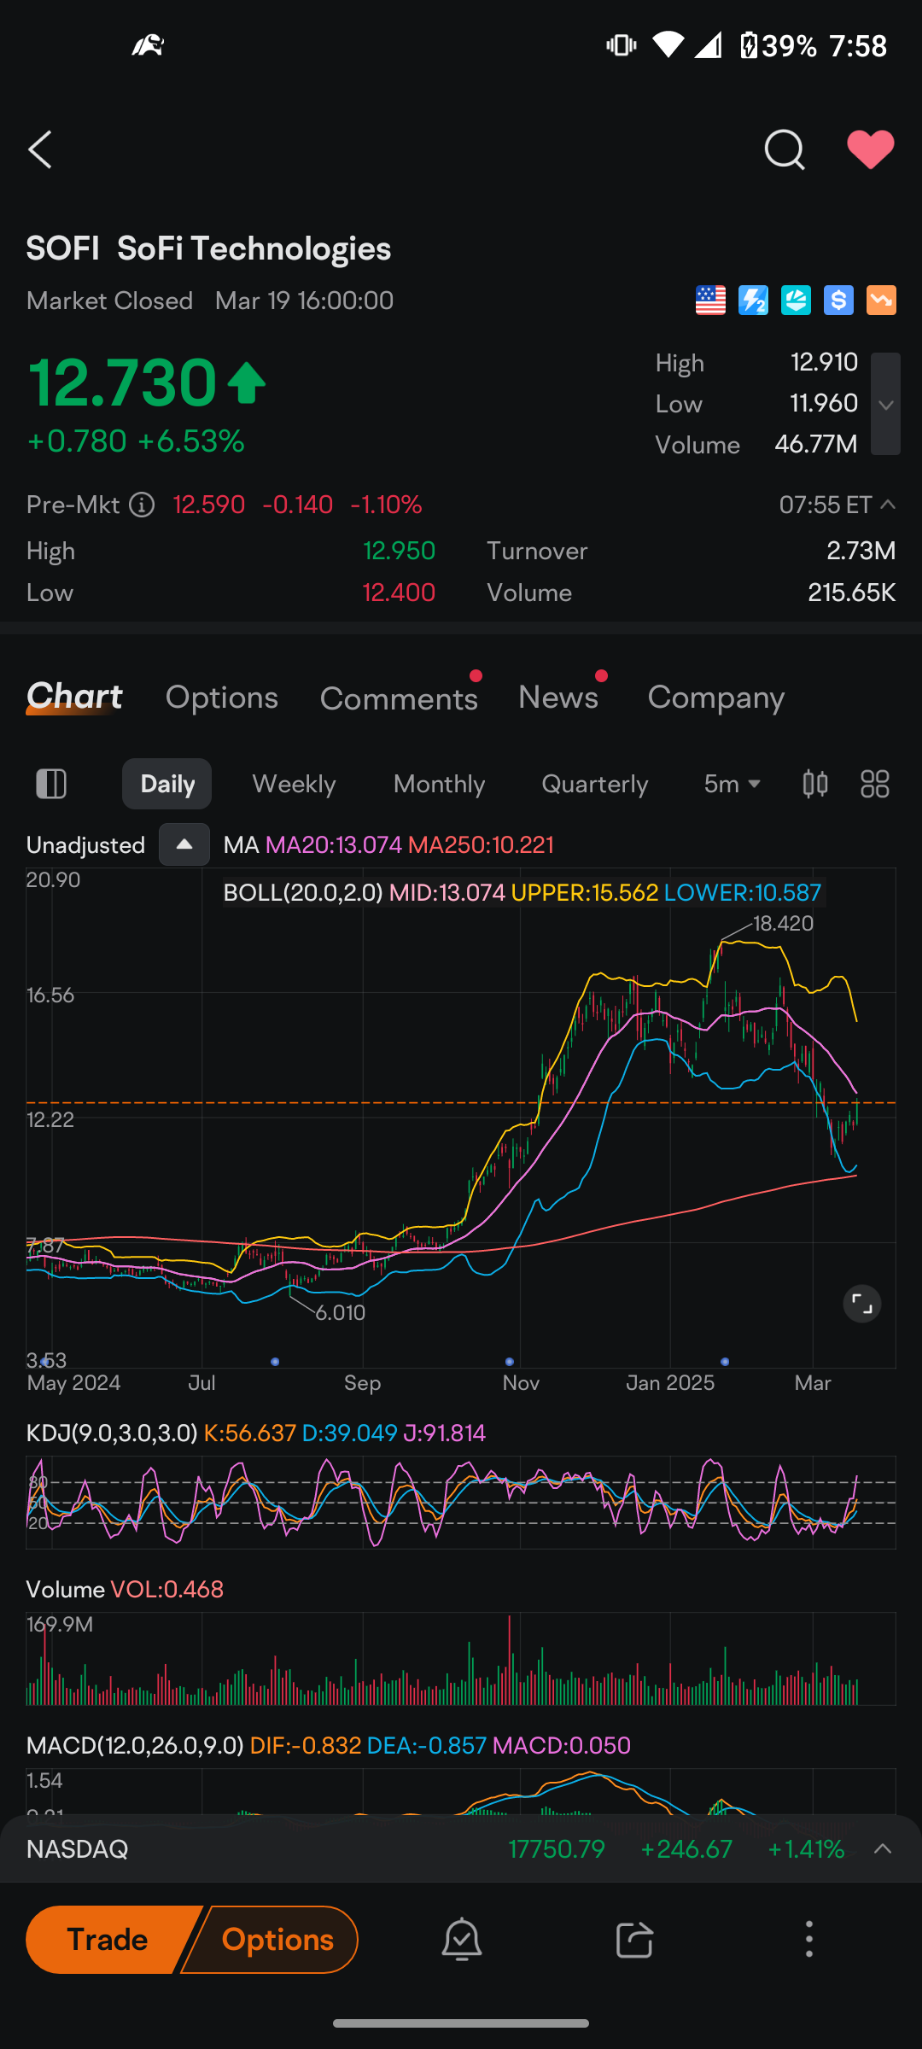Tap the MACD(12.0,26.0,9.0) indicator label
The image size is (922, 2049).
pos(135,1745)
